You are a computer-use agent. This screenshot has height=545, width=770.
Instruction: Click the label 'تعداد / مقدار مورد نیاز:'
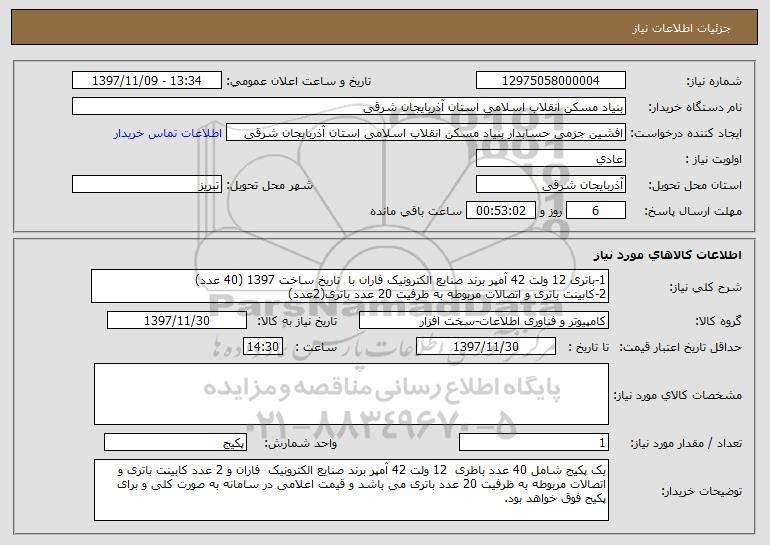click(686, 444)
